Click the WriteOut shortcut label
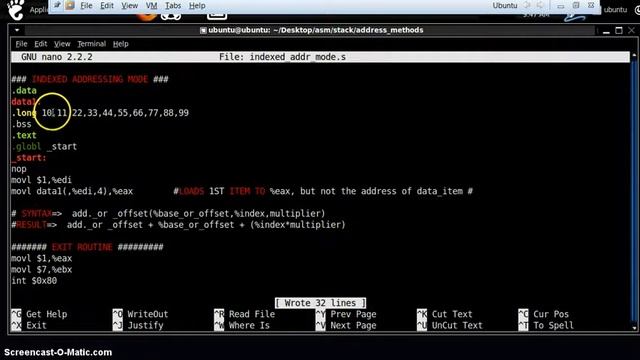 (148, 314)
